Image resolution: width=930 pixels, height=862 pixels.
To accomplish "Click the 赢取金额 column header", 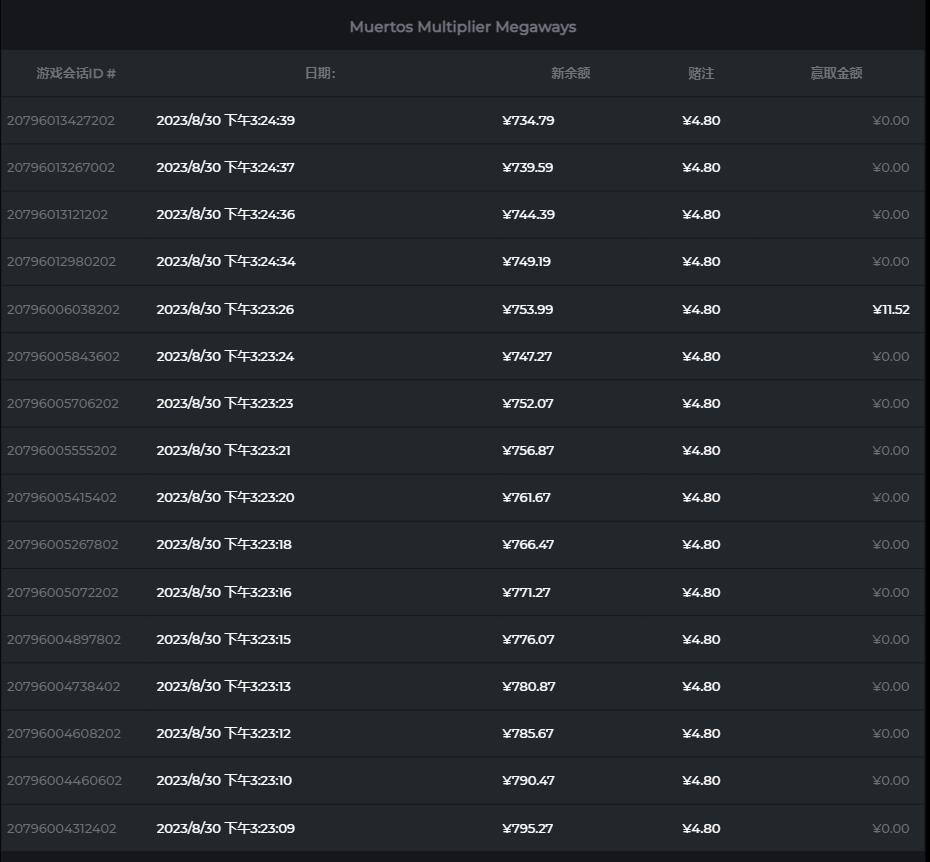I will [836, 73].
